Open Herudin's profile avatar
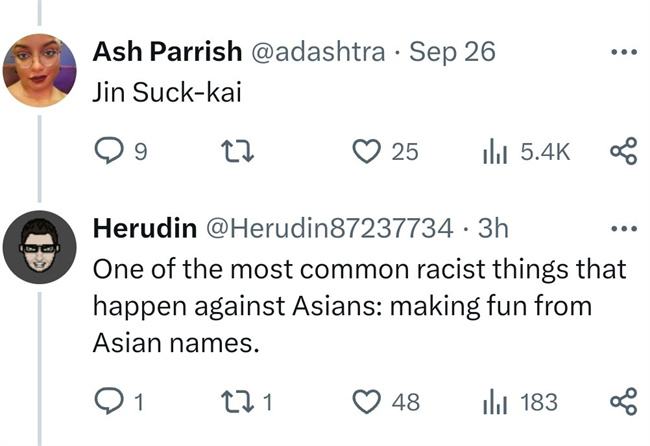 40,247
